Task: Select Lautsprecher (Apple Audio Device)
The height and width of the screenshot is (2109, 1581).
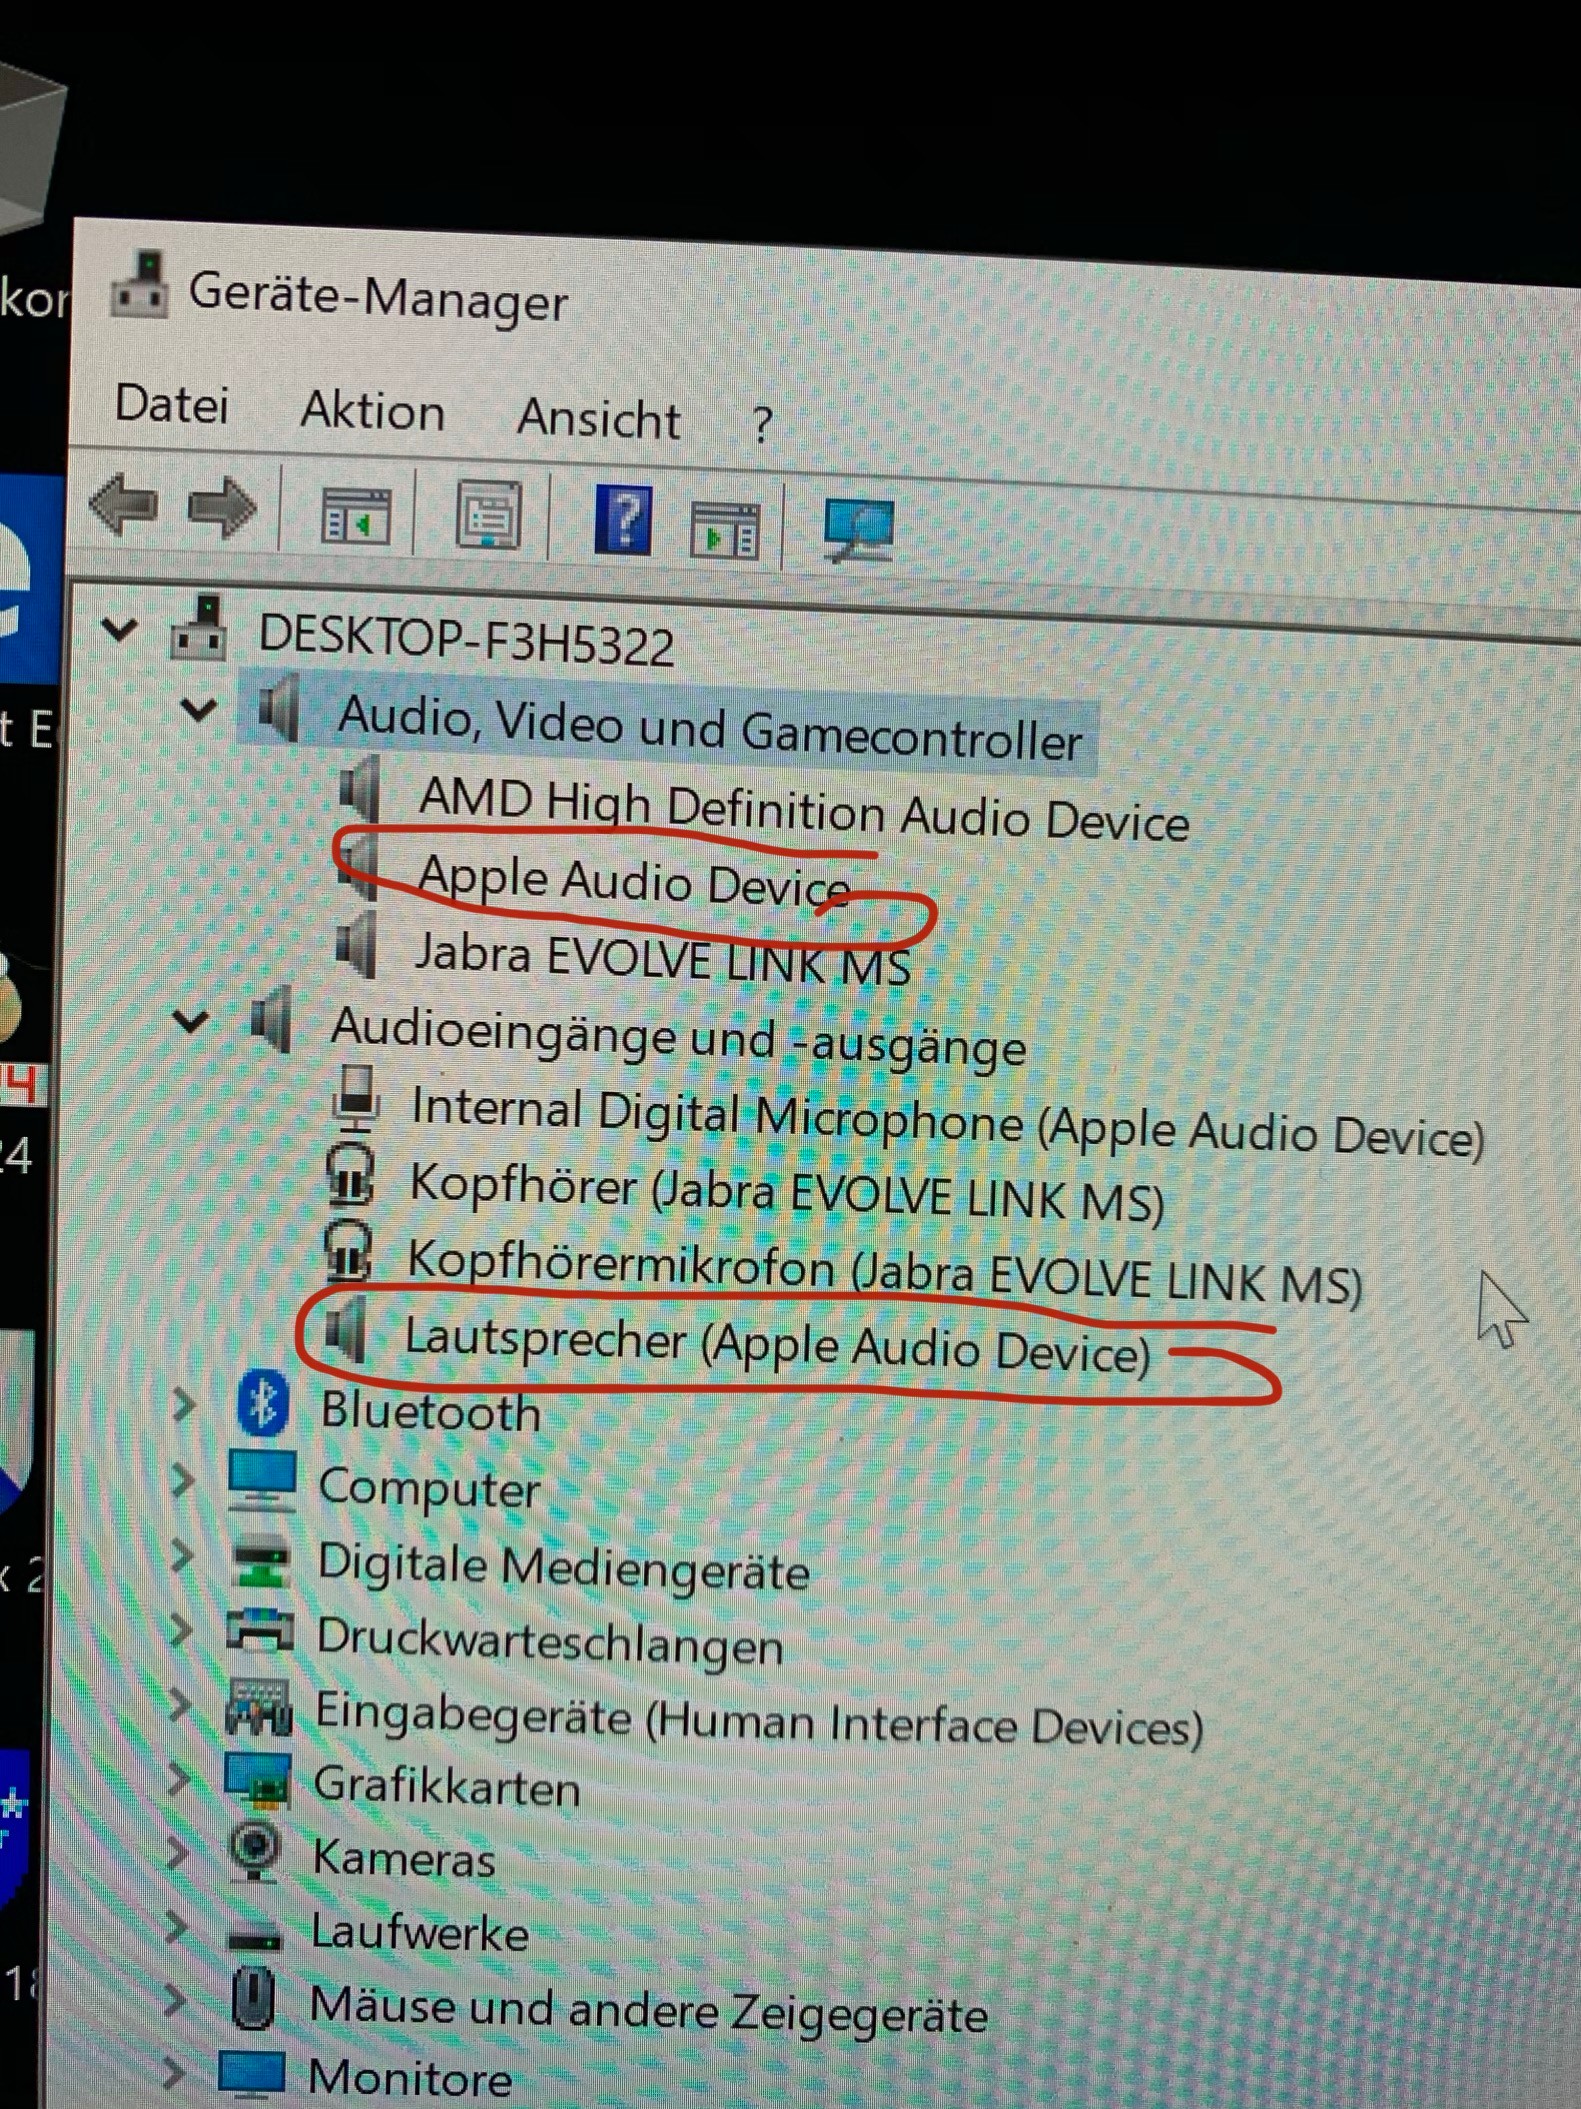Action: tap(778, 1345)
